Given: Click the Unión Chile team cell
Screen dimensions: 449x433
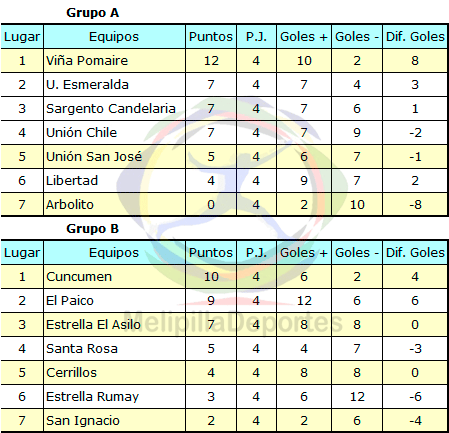Looking at the screenshot, I should 114,132.
